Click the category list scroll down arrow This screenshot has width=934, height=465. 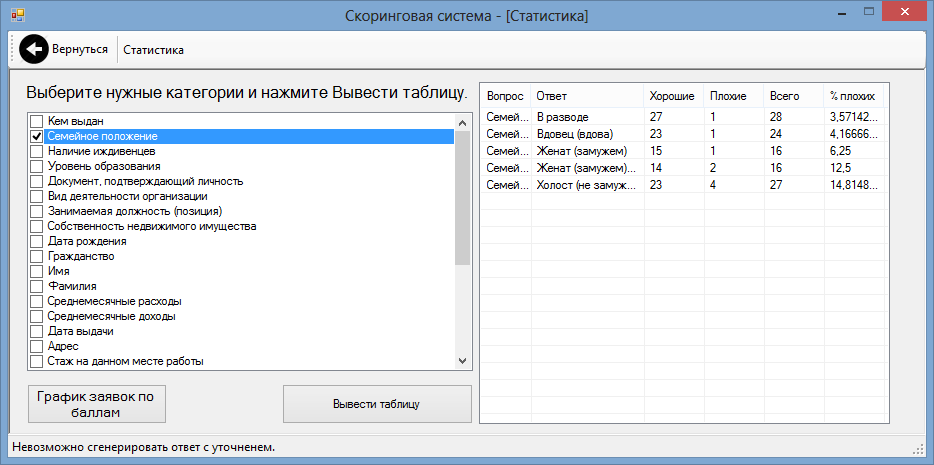[x=462, y=361]
